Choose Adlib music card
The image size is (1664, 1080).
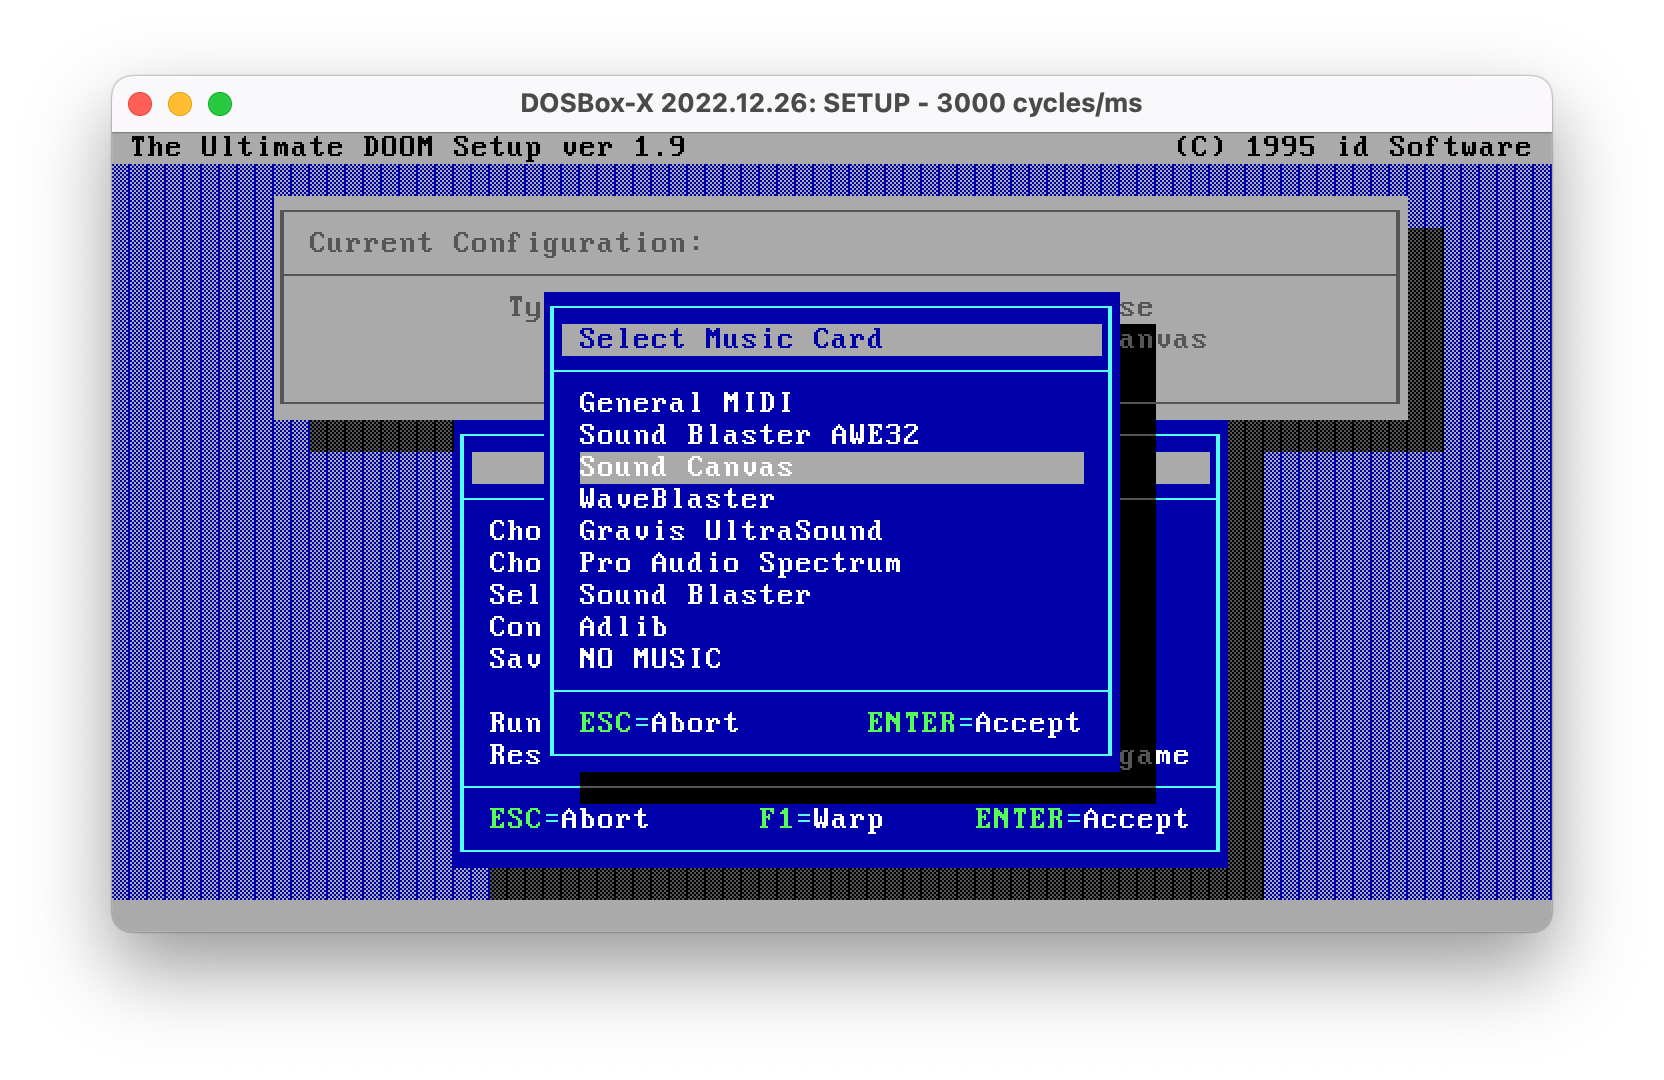623,627
